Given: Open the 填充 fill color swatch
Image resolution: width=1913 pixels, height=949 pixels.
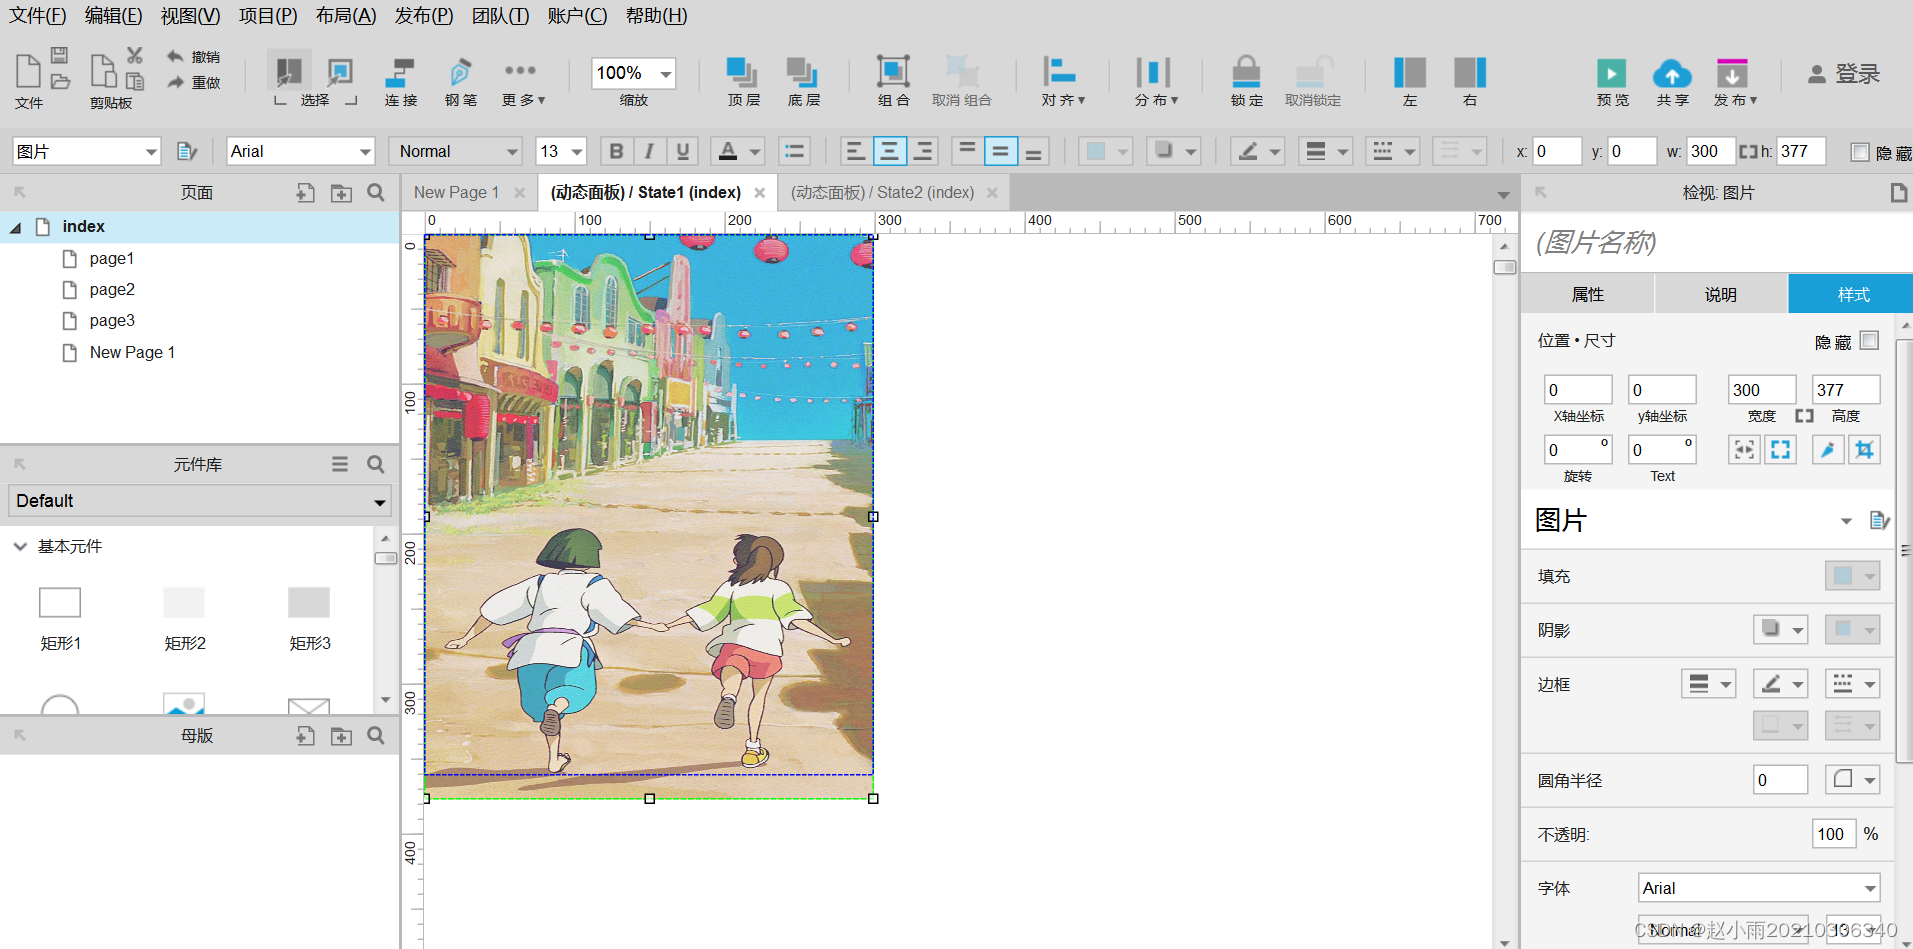Looking at the screenshot, I should [1852, 575].
